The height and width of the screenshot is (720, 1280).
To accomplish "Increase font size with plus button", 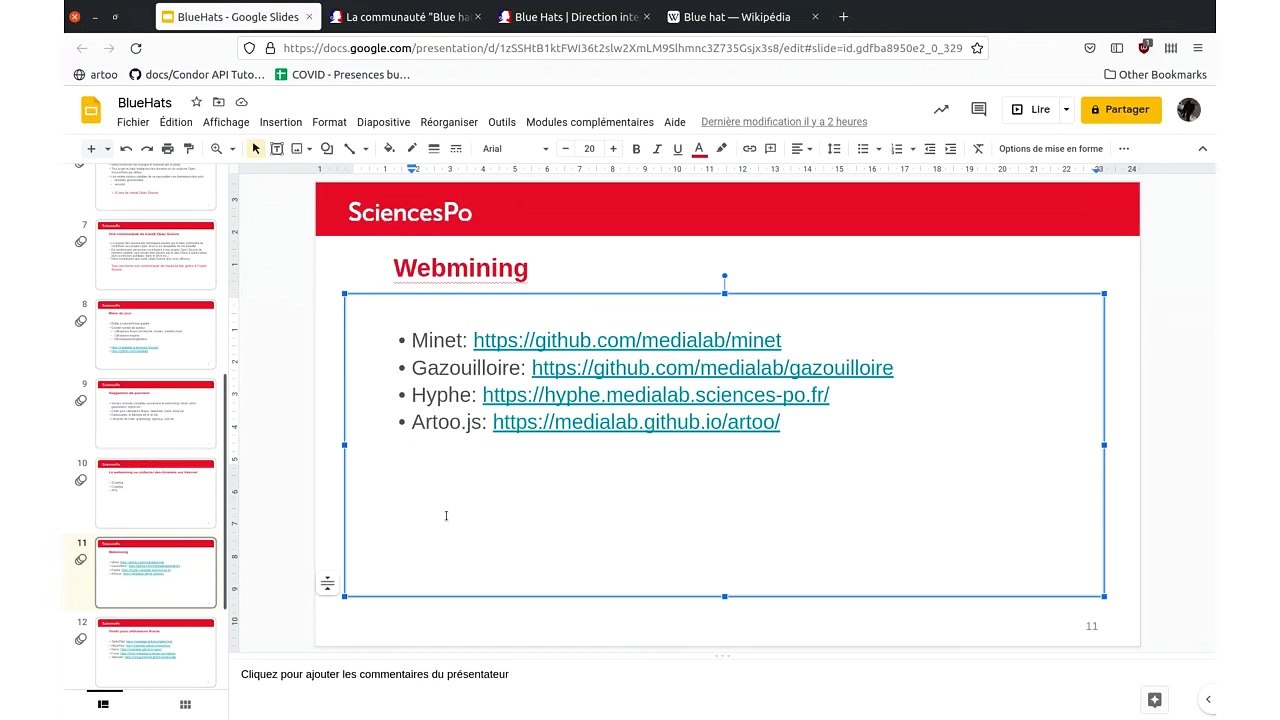I will pyautogui.click(x=613, y=149).
